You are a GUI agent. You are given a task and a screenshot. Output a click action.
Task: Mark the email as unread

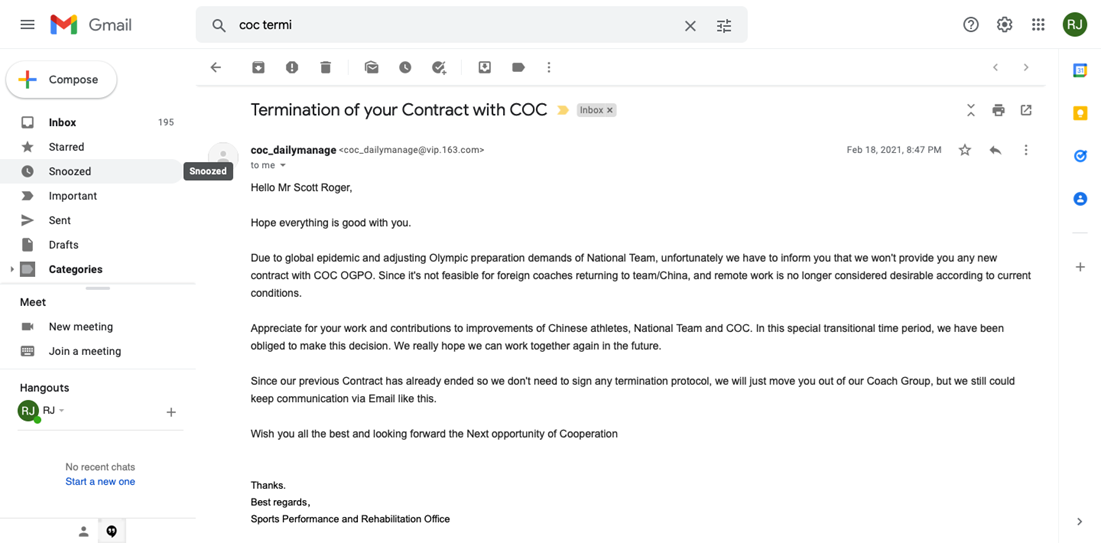(x=371, y=68)
